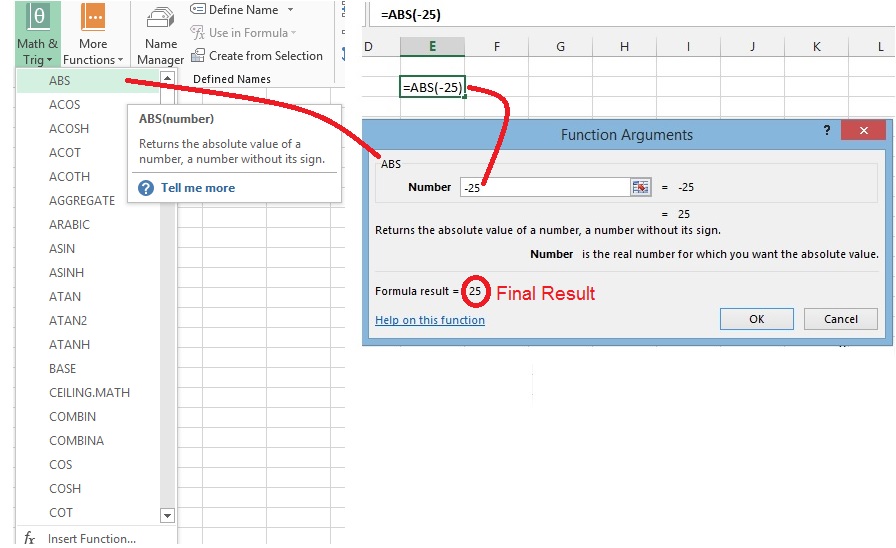Confirm with the OK button
Image resolution: width=896 pixels, height=548 pixels.
click(x=757, y=319)
